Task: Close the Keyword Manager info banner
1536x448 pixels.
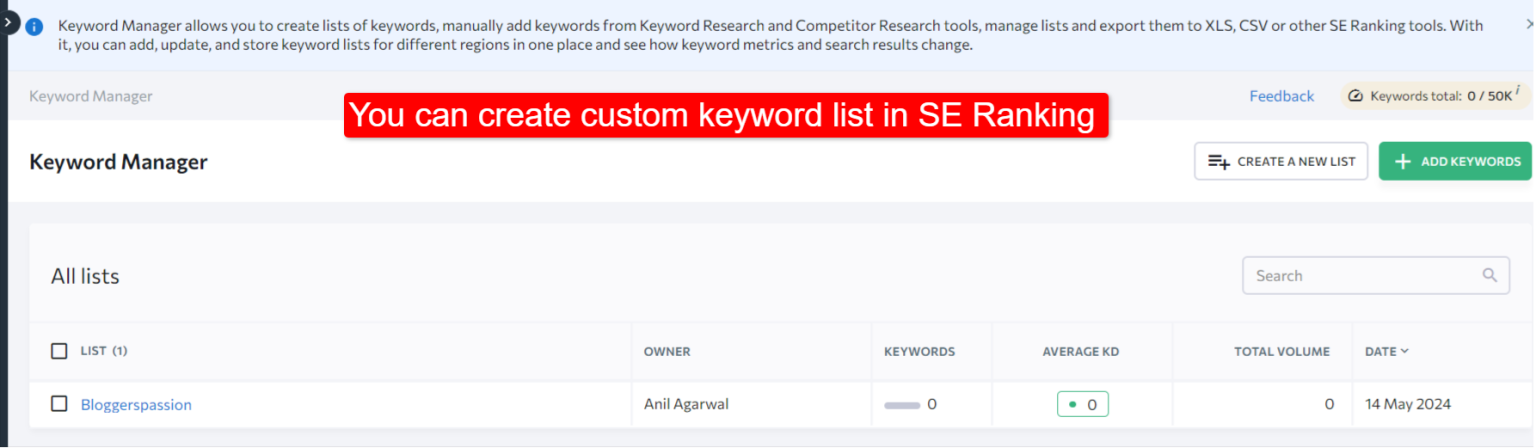Action: coord(1529,24)
